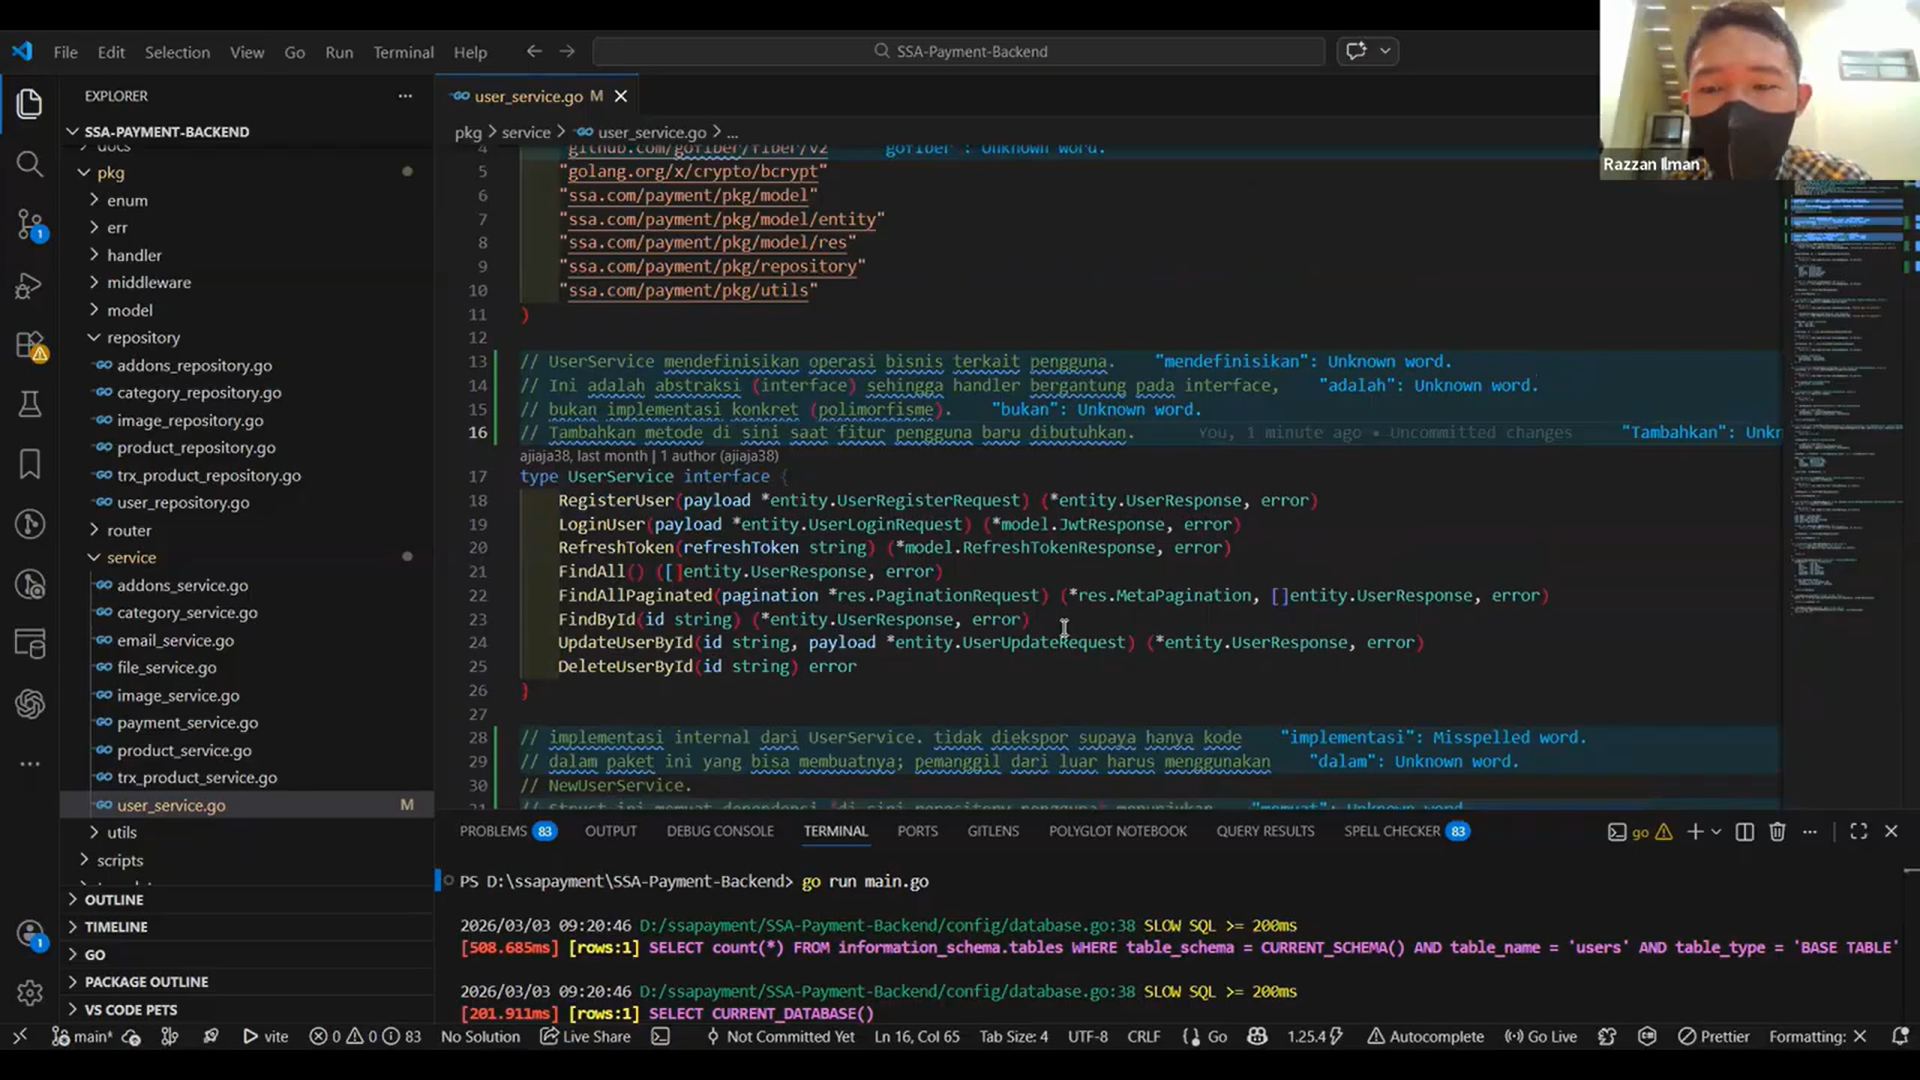Open the Terminal menu

click(403, 52)
